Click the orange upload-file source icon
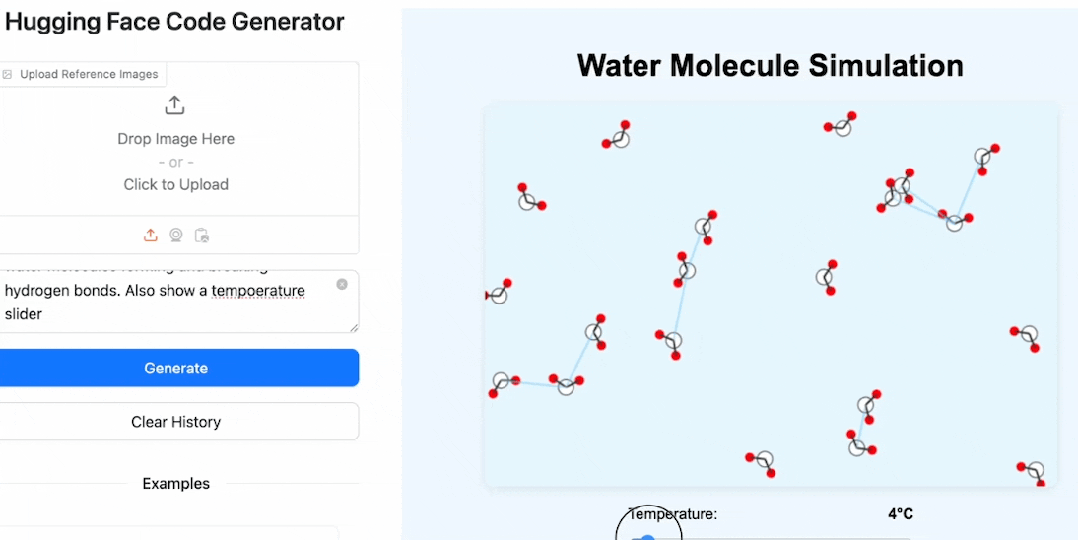 tap(150, 235)
